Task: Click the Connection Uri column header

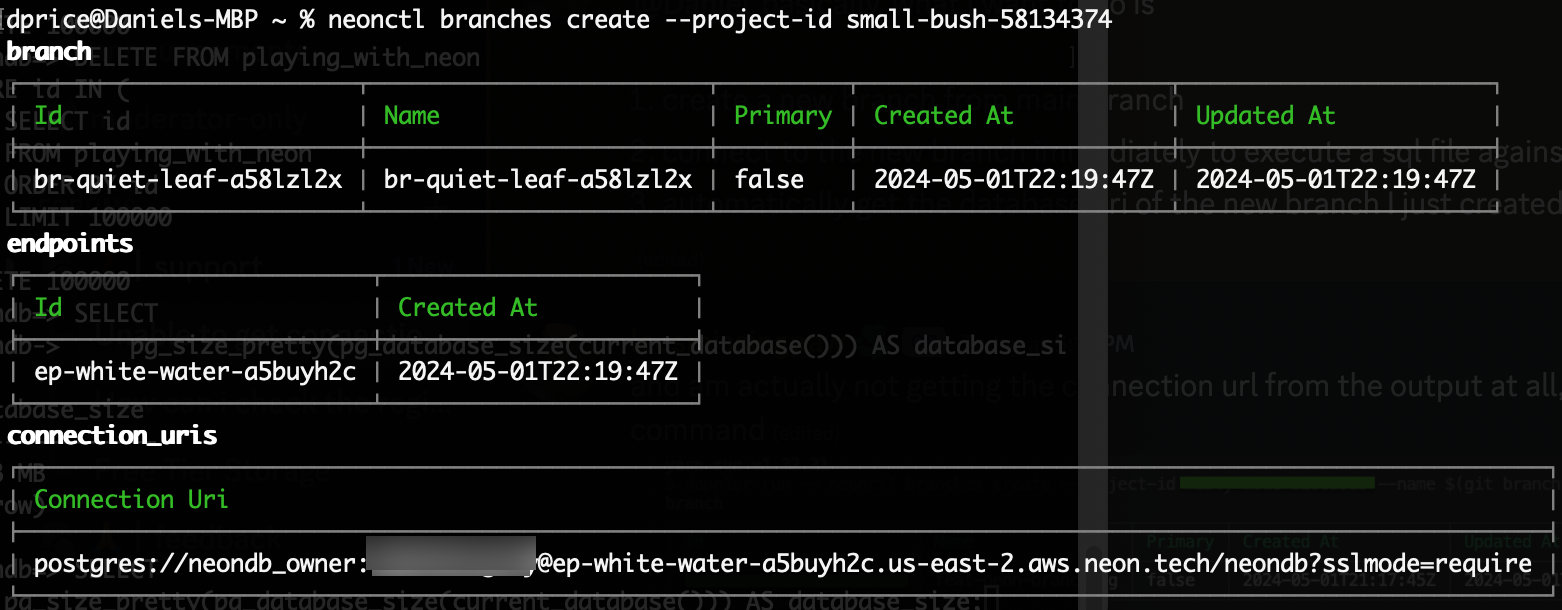Action: [132, 499]
